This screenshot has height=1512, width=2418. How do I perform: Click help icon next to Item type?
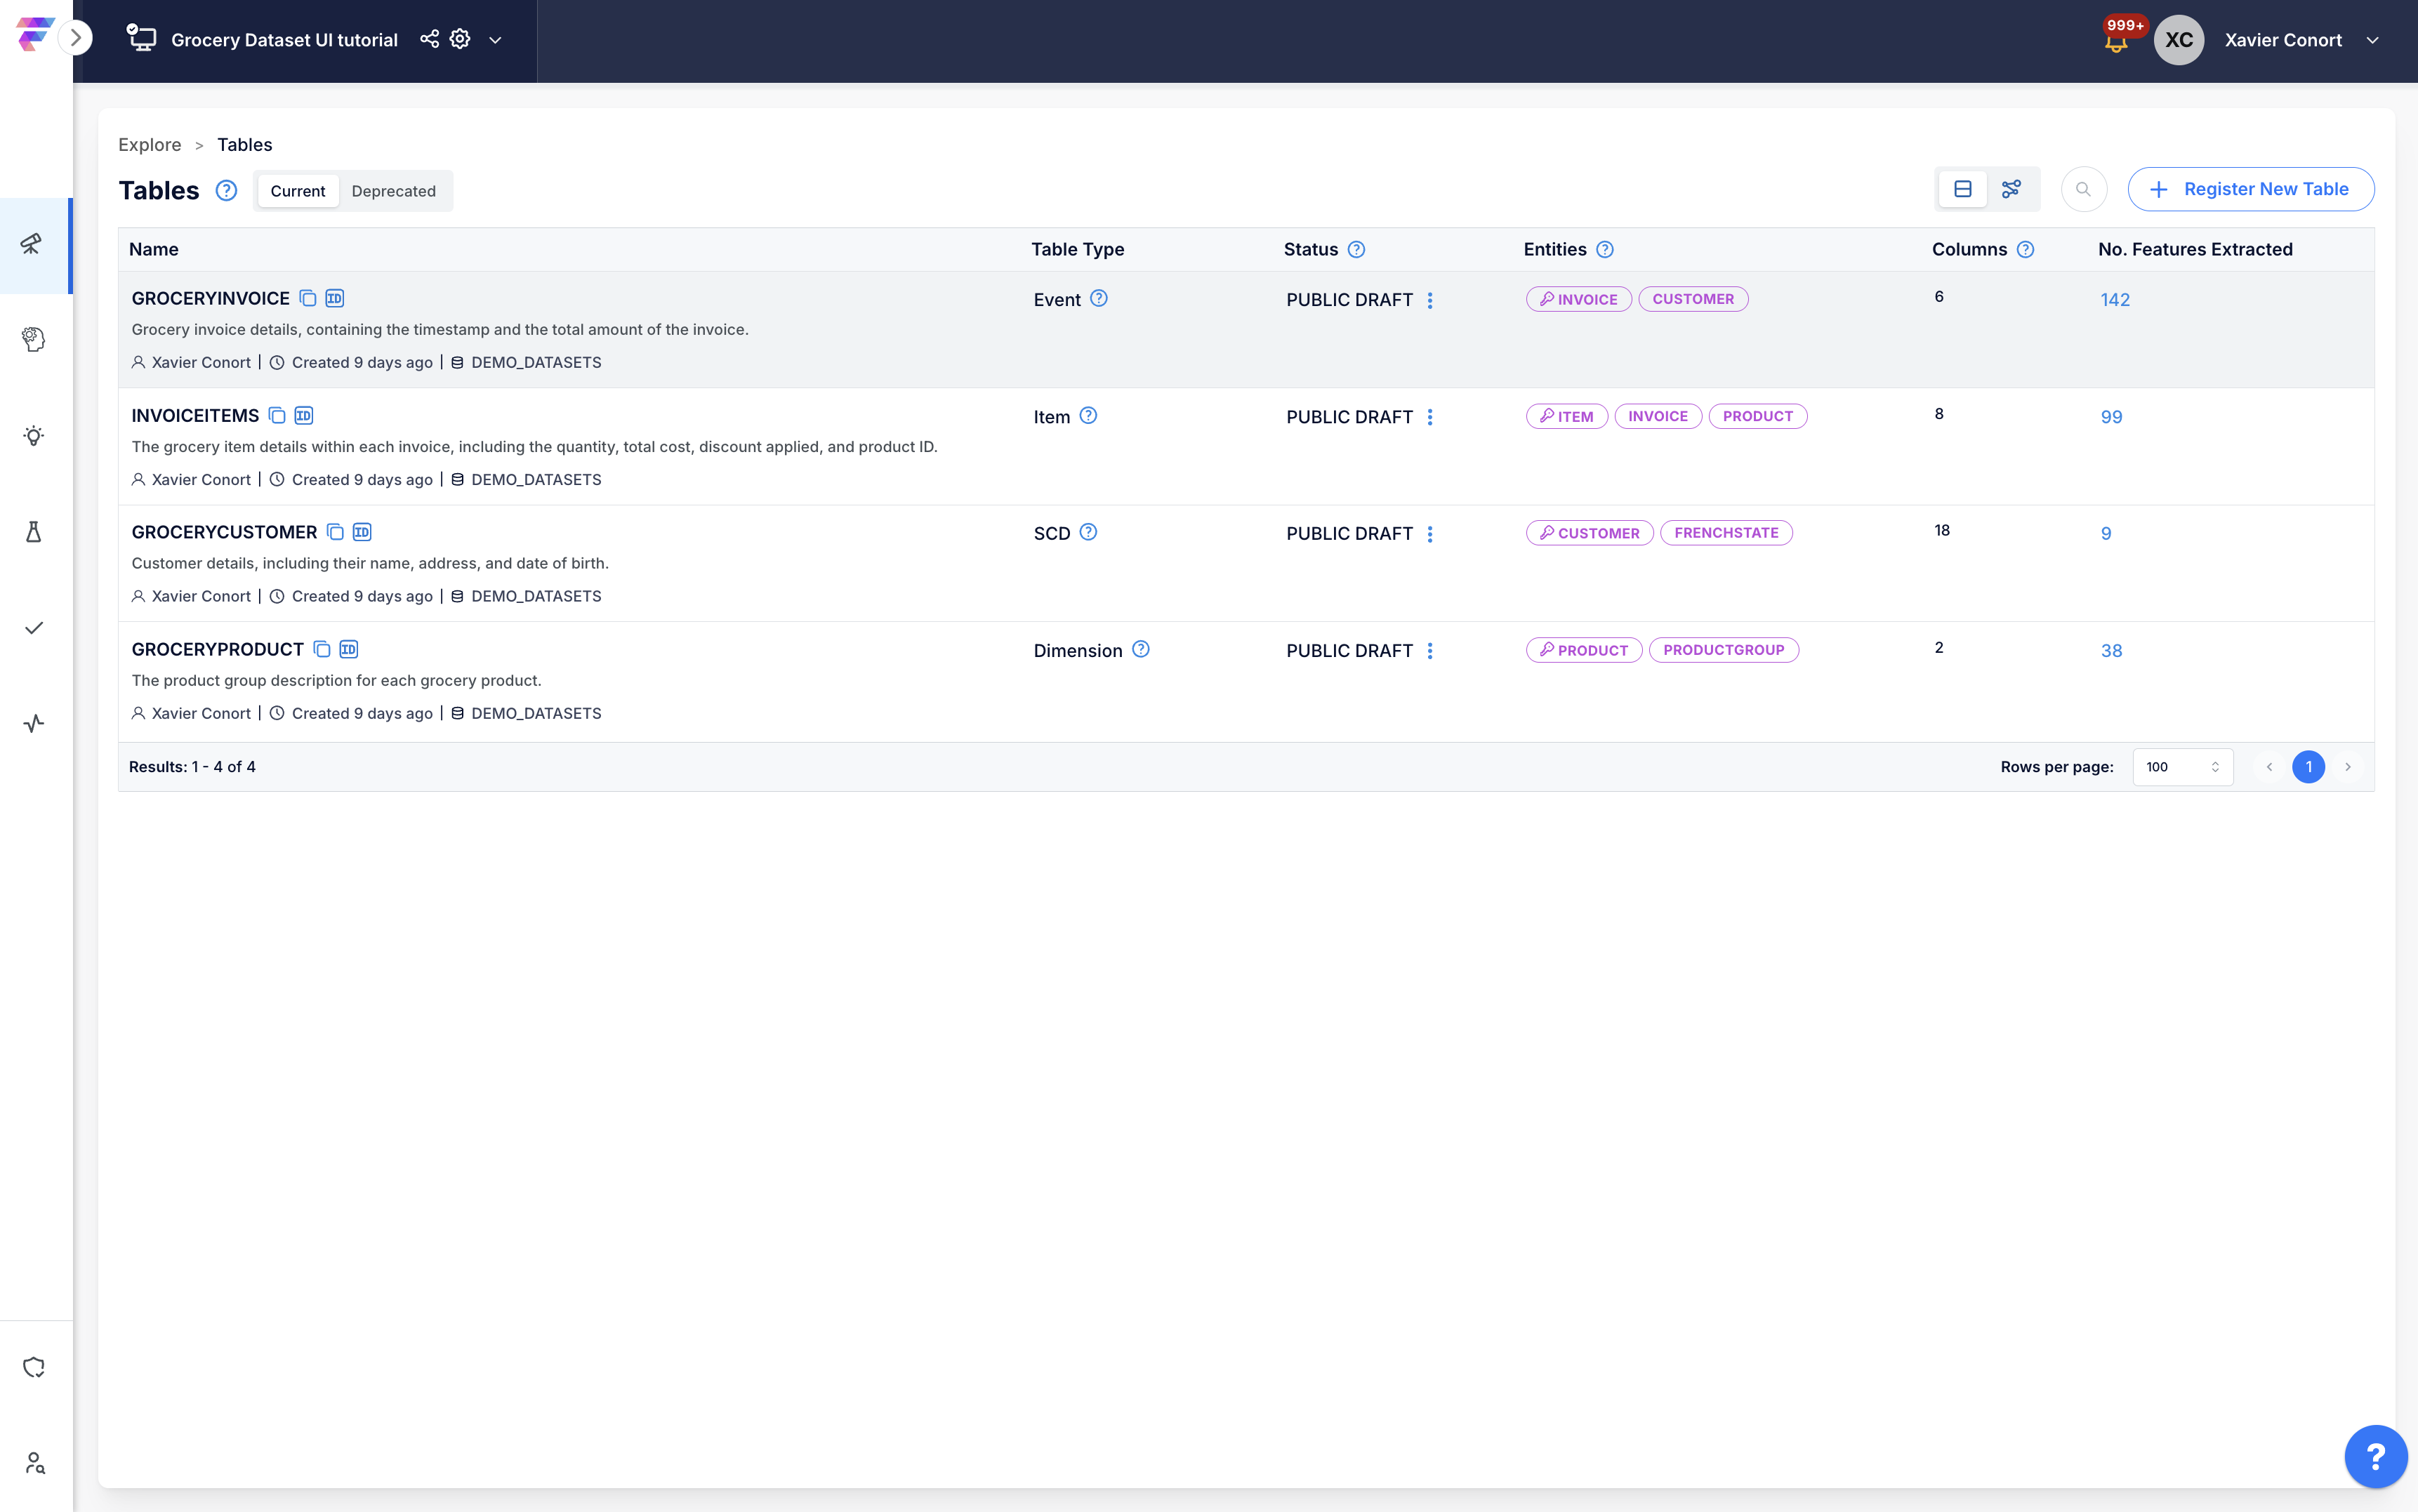click(x=1088, y=415)
